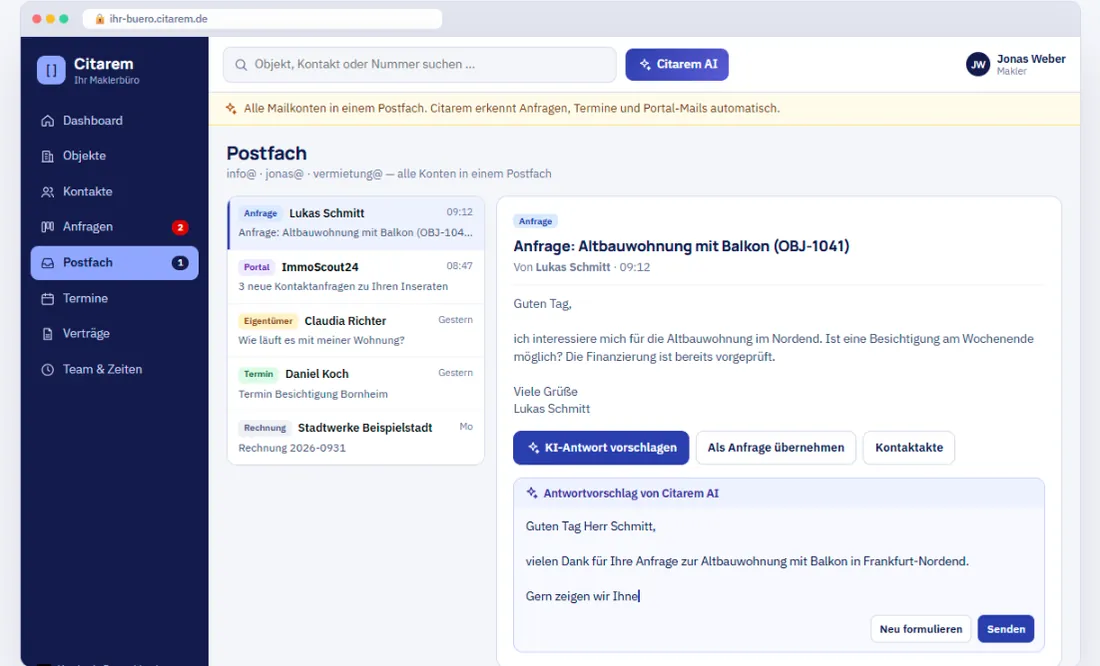
Task: Click the red Anfragen badge showing 2
Action: point(180,227)
